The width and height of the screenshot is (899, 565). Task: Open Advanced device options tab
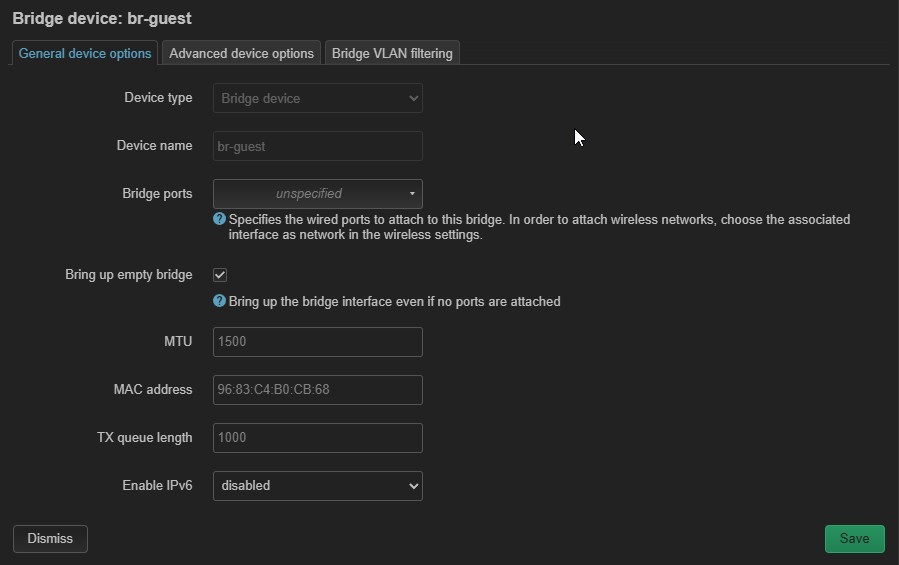click(241, 53)
